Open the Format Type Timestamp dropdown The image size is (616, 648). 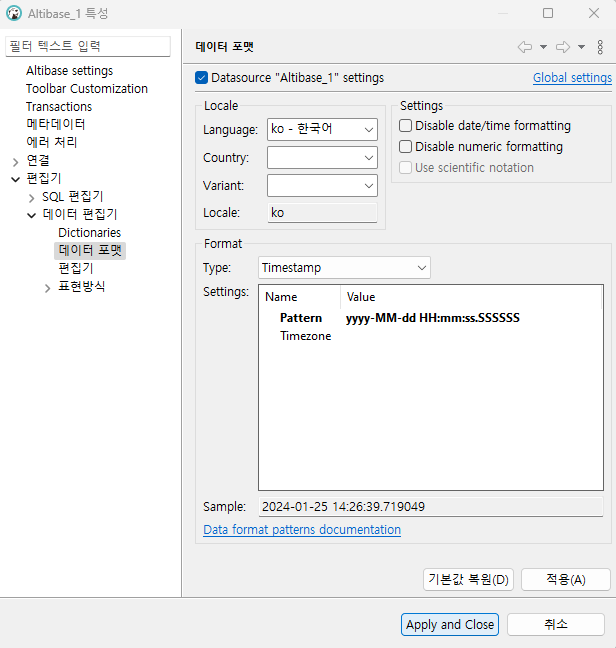tap(344, 267)
